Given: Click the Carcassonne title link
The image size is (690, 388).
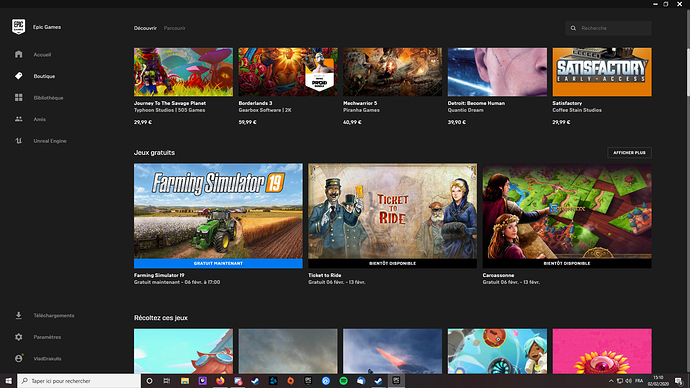Looking at the screenshot, I should (x=498, y=275).
